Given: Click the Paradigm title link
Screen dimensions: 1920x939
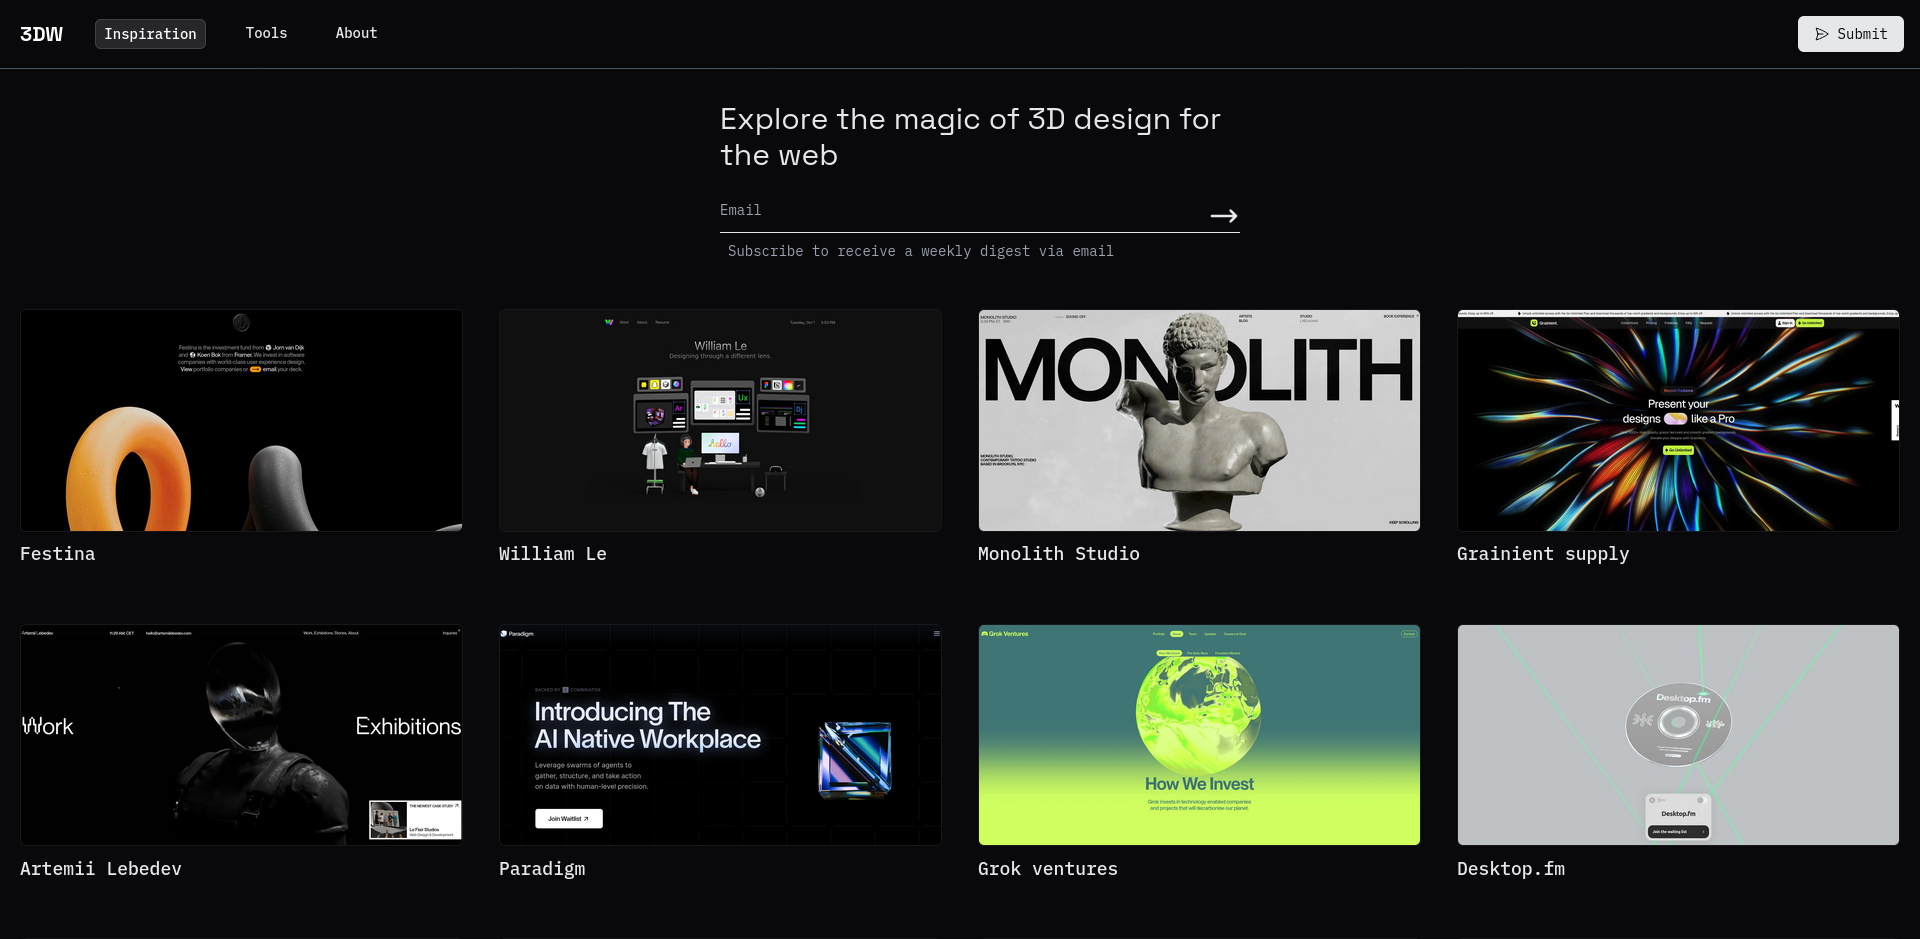Looking at the screenshot, I should tap(542, 868).
